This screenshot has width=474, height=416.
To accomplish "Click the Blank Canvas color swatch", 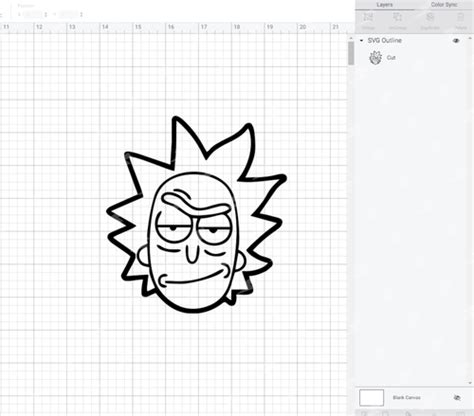I will (371, 397).
